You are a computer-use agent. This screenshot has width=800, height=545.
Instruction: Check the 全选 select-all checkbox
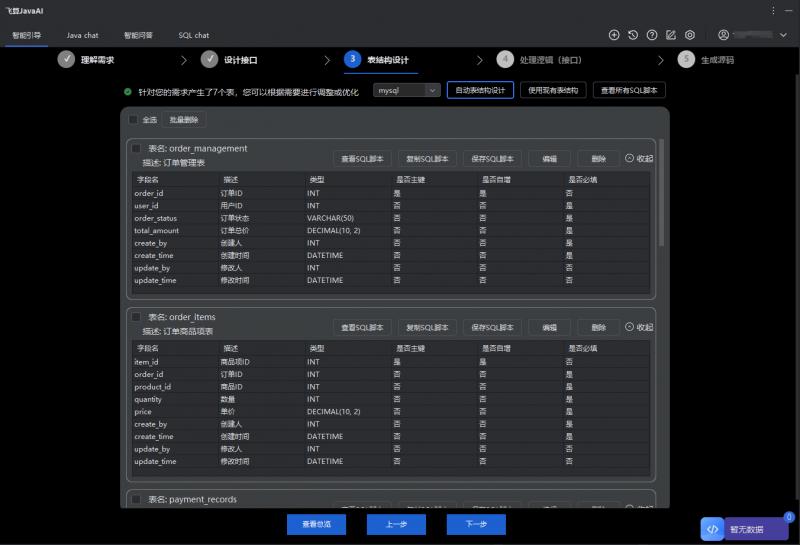(133, 120)
